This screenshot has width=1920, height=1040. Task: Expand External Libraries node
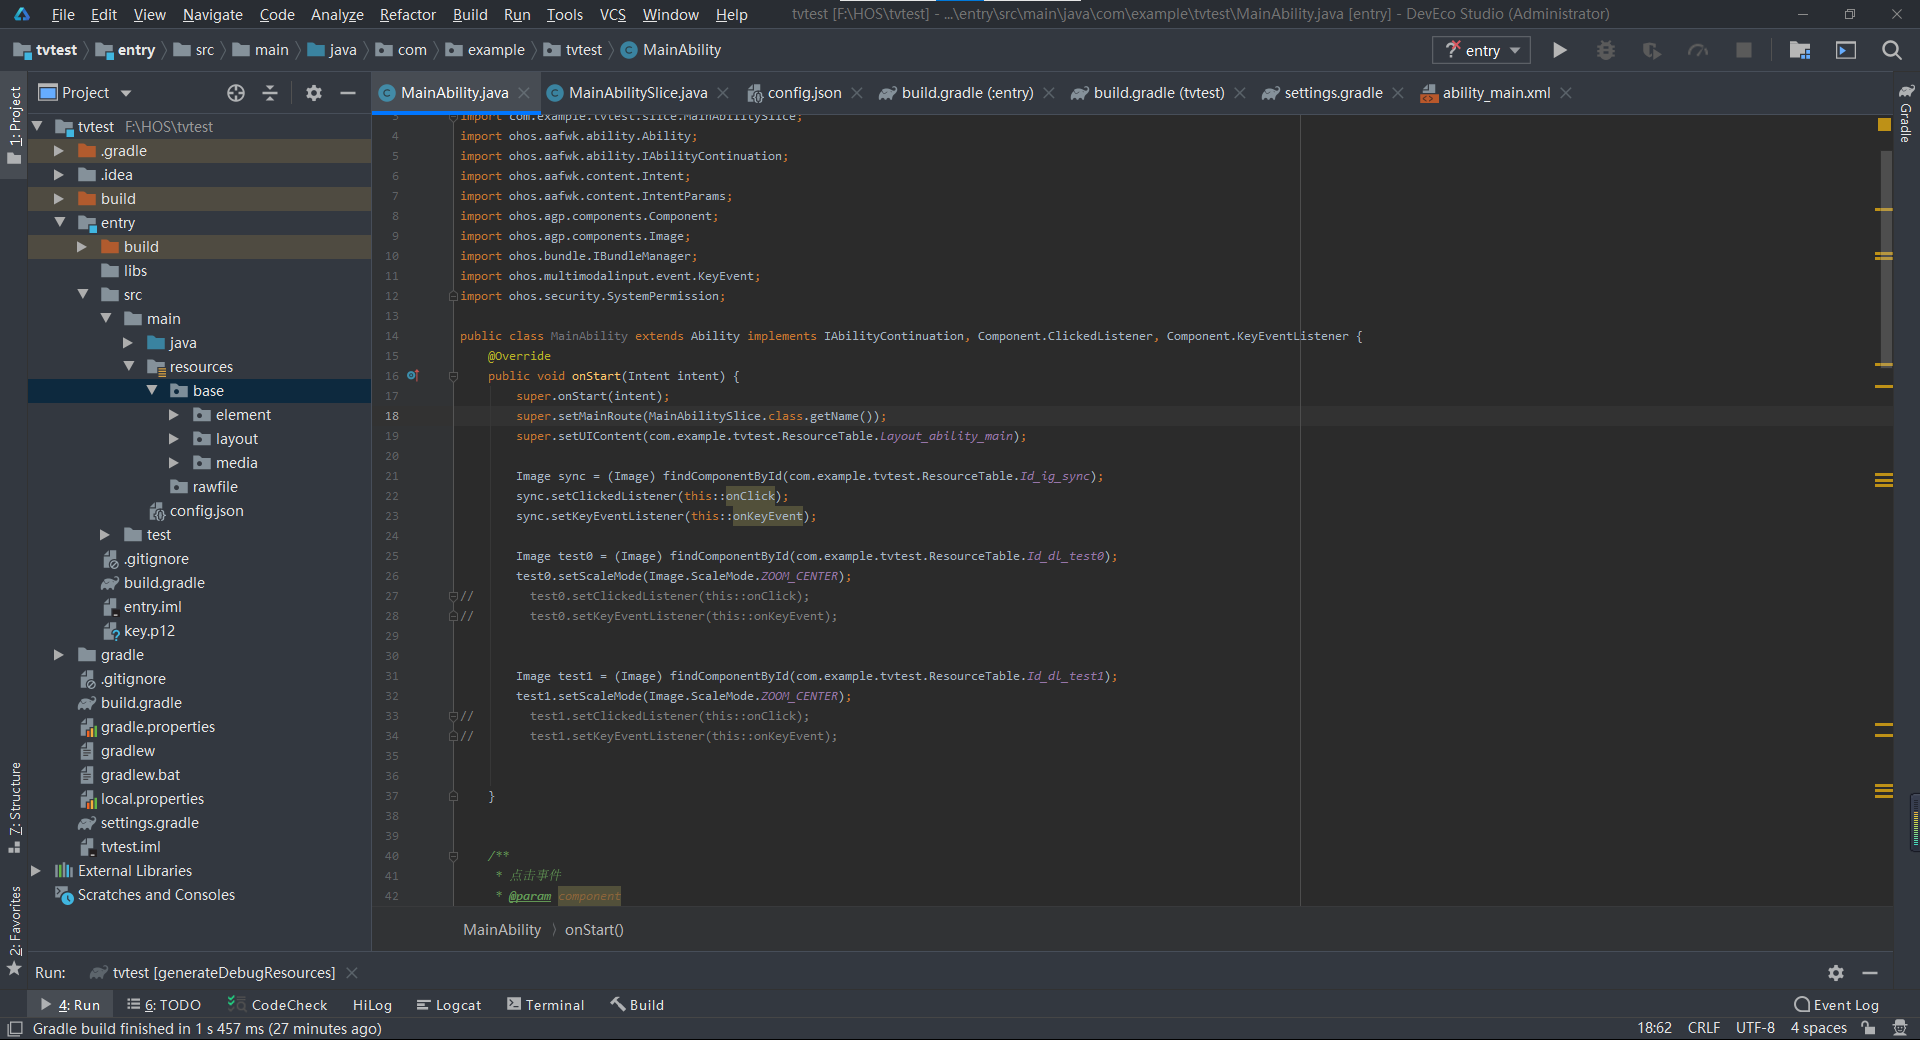coord(36,871)
